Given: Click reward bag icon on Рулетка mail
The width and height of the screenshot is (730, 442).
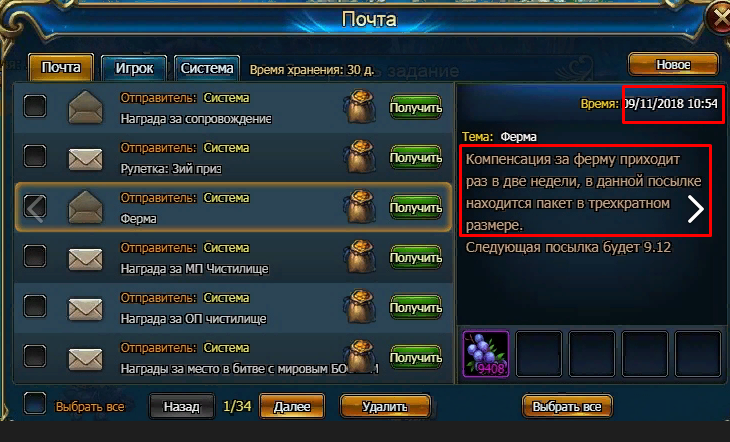Looking at the screenshot, I should (359, 156).
